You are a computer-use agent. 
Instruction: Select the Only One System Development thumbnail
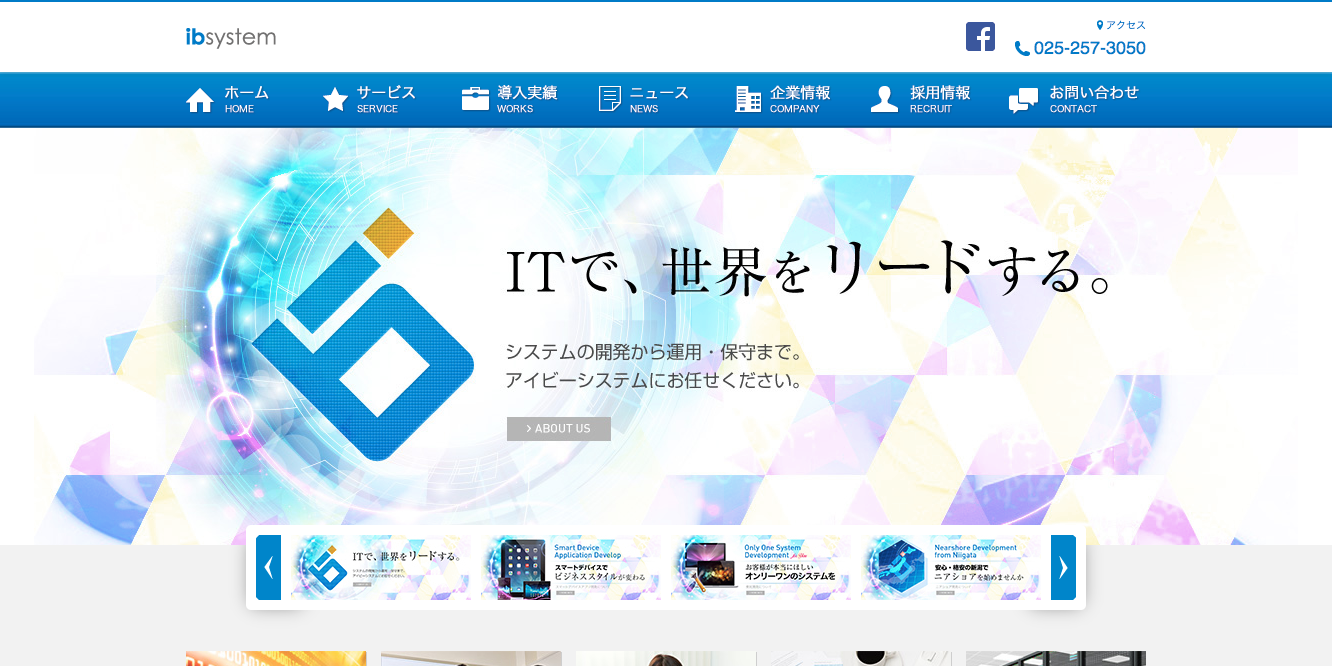click(761, 567)
